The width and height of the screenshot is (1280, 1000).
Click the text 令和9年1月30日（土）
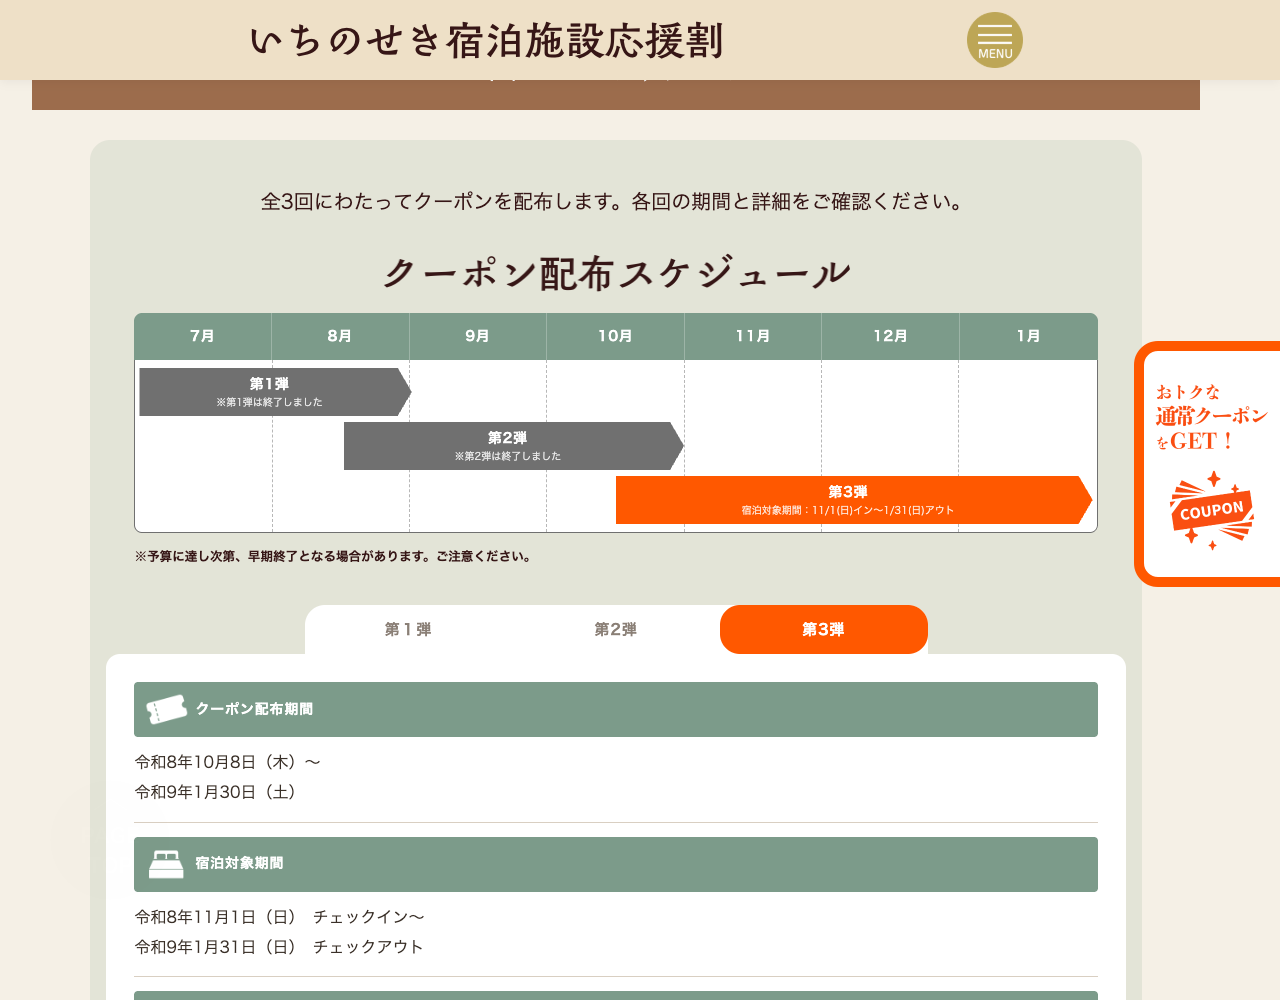pyautogui.click(x=217, y=792)
